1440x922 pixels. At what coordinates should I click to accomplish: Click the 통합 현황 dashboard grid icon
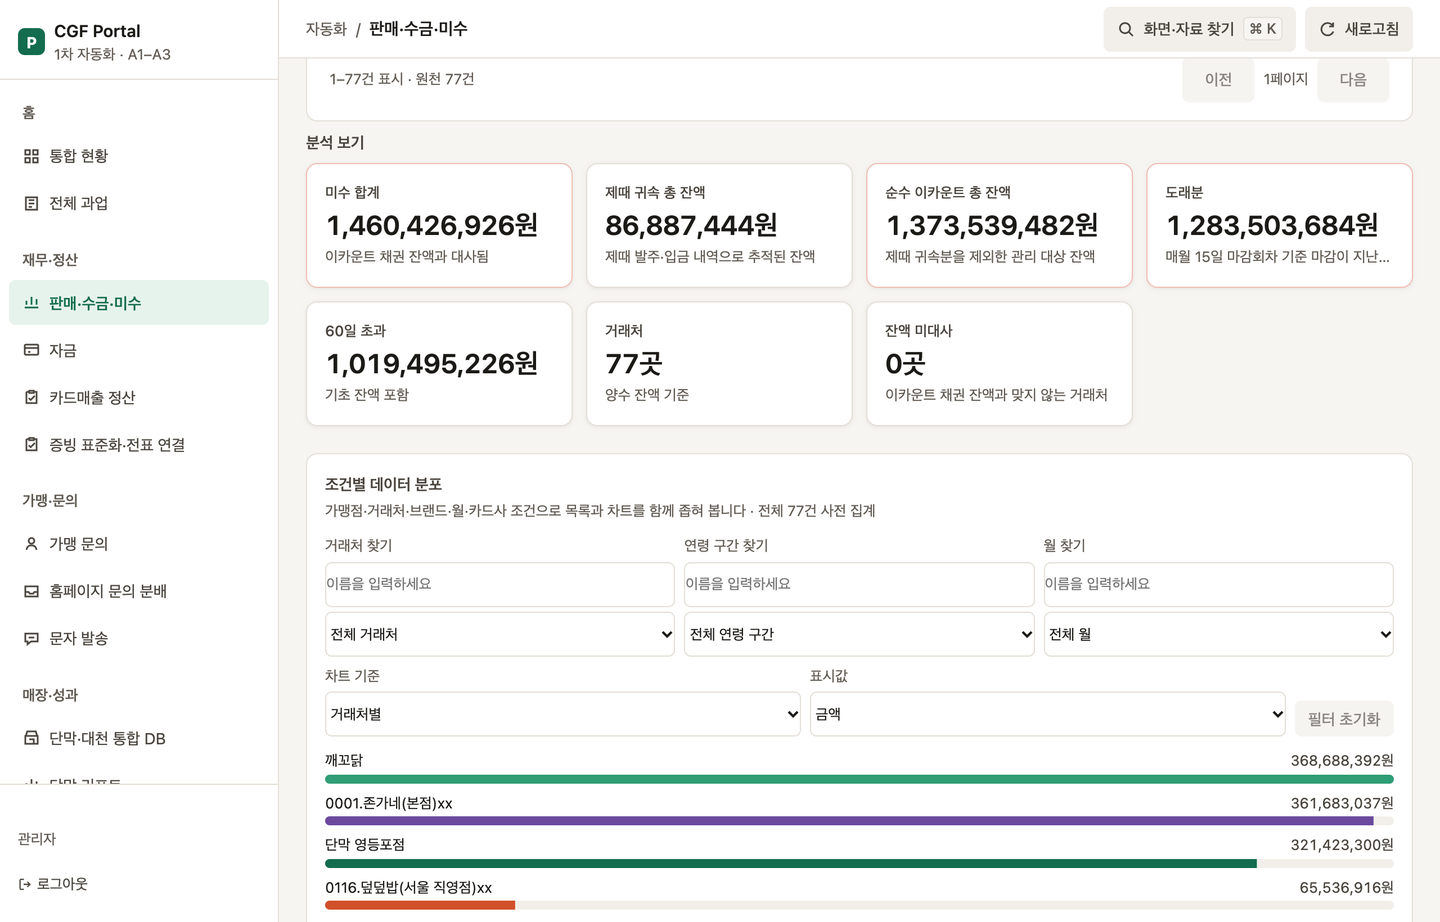31,156
